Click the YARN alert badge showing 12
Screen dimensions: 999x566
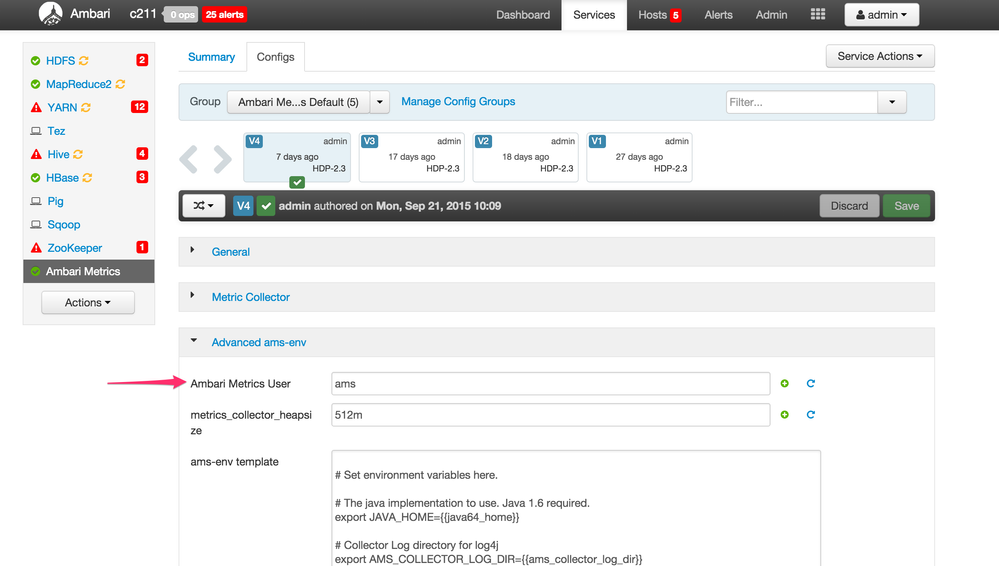139,106
